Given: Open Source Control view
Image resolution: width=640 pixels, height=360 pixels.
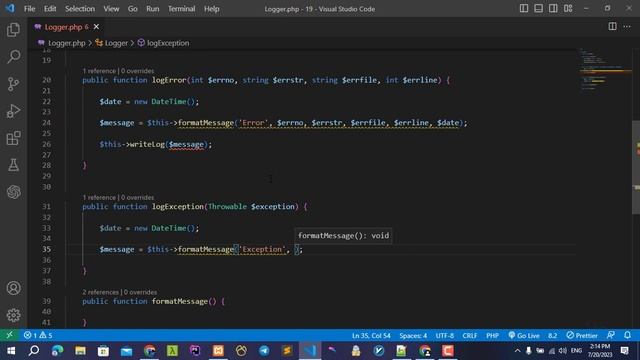Looking at the screenshot, I should coord(13,84).
